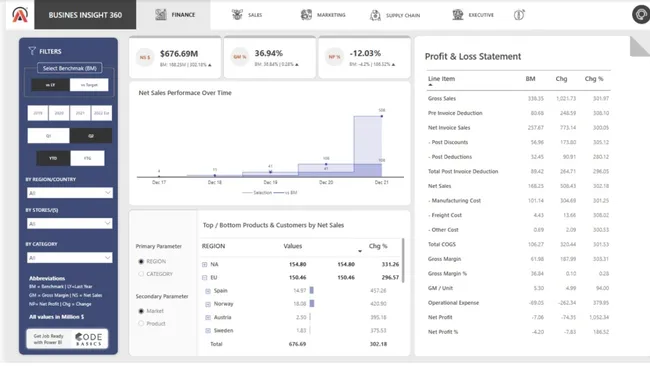Click the Operational Expense line item

(x=454, y=303)
